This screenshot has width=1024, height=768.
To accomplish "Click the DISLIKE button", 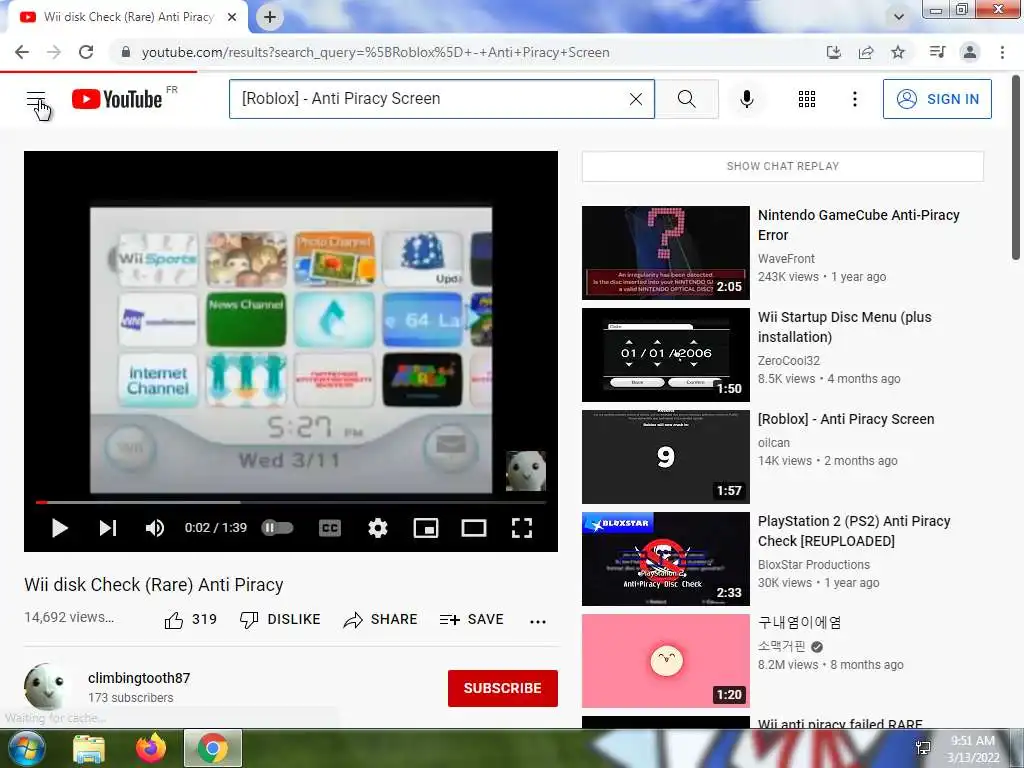I will [x=280, y=620].
